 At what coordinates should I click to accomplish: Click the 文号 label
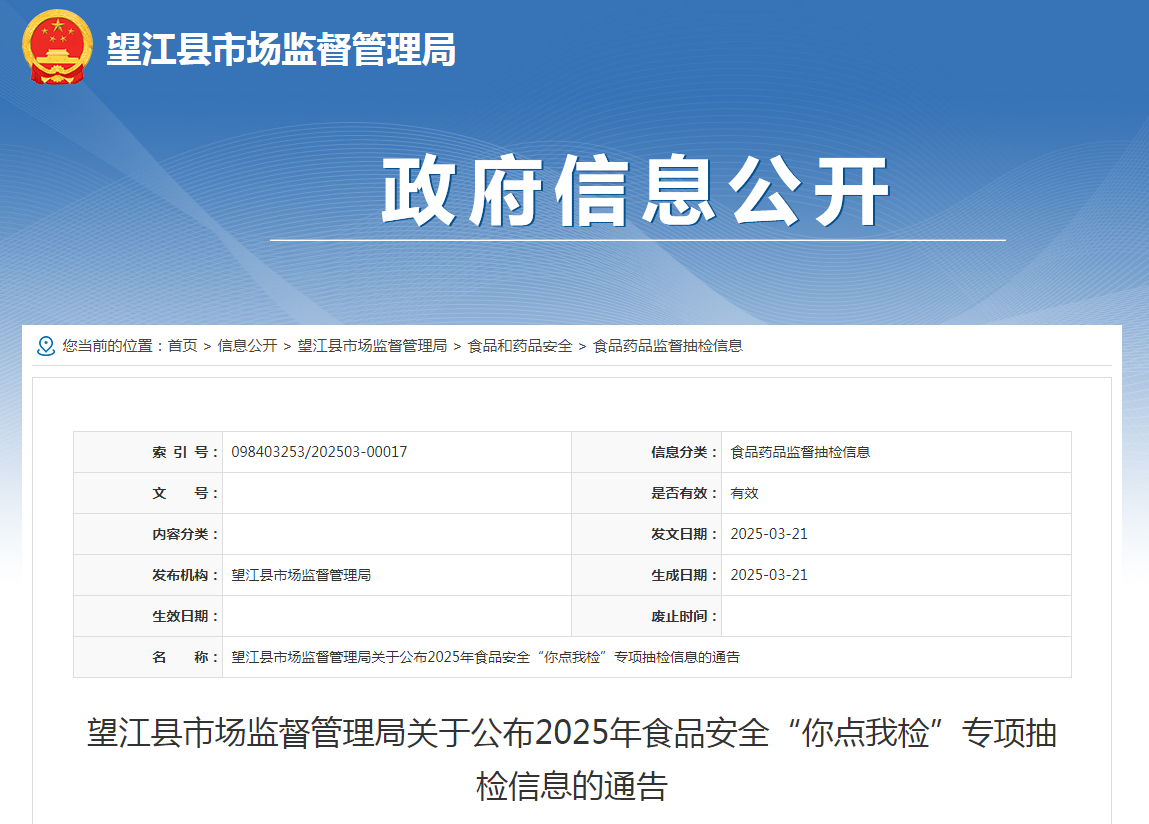[x=185, y=493]
